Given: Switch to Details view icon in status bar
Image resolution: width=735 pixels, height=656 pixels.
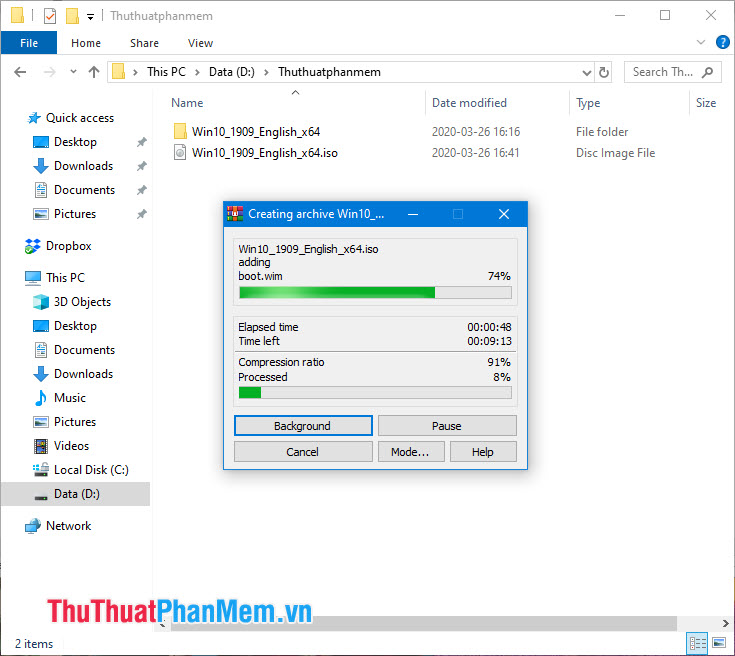Looking at the screenshot, I should pyautogui.click(x=698, y=643).
